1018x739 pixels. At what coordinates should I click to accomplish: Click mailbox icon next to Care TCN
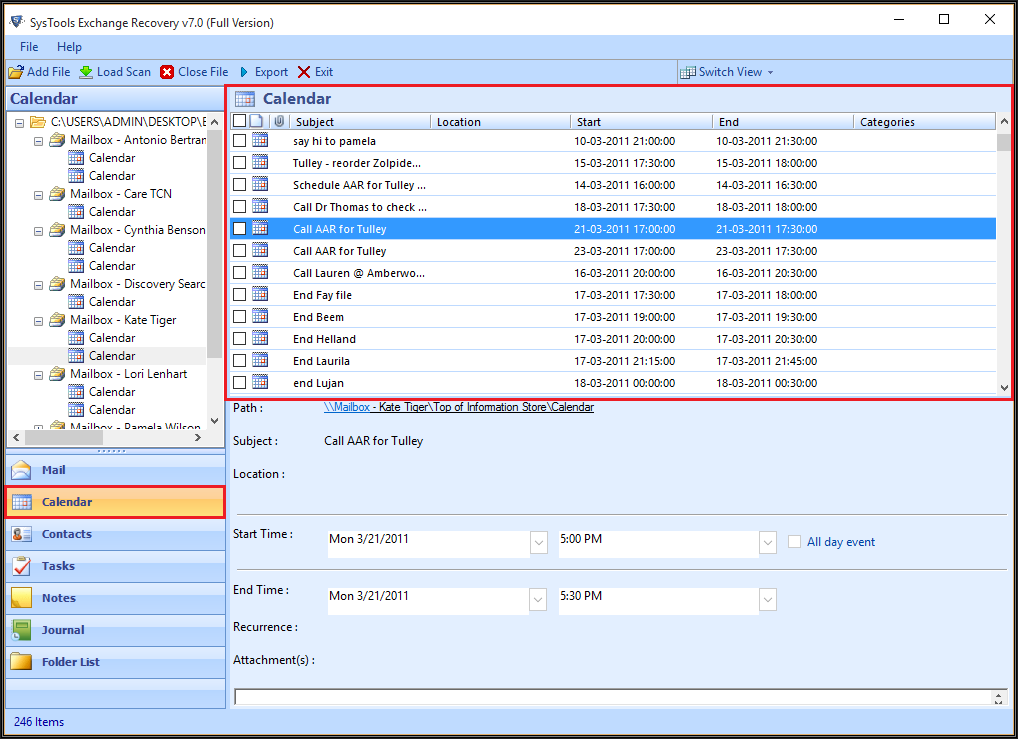(57, 194)
